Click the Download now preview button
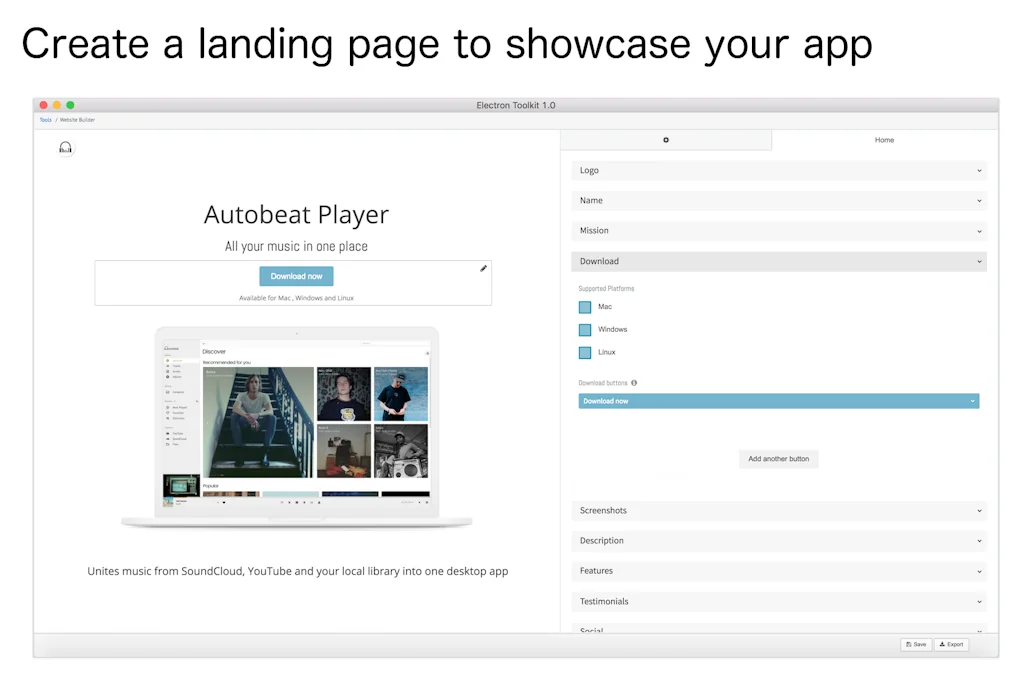The width and height of the screenshot is (1024, 681). click(296, 276)
